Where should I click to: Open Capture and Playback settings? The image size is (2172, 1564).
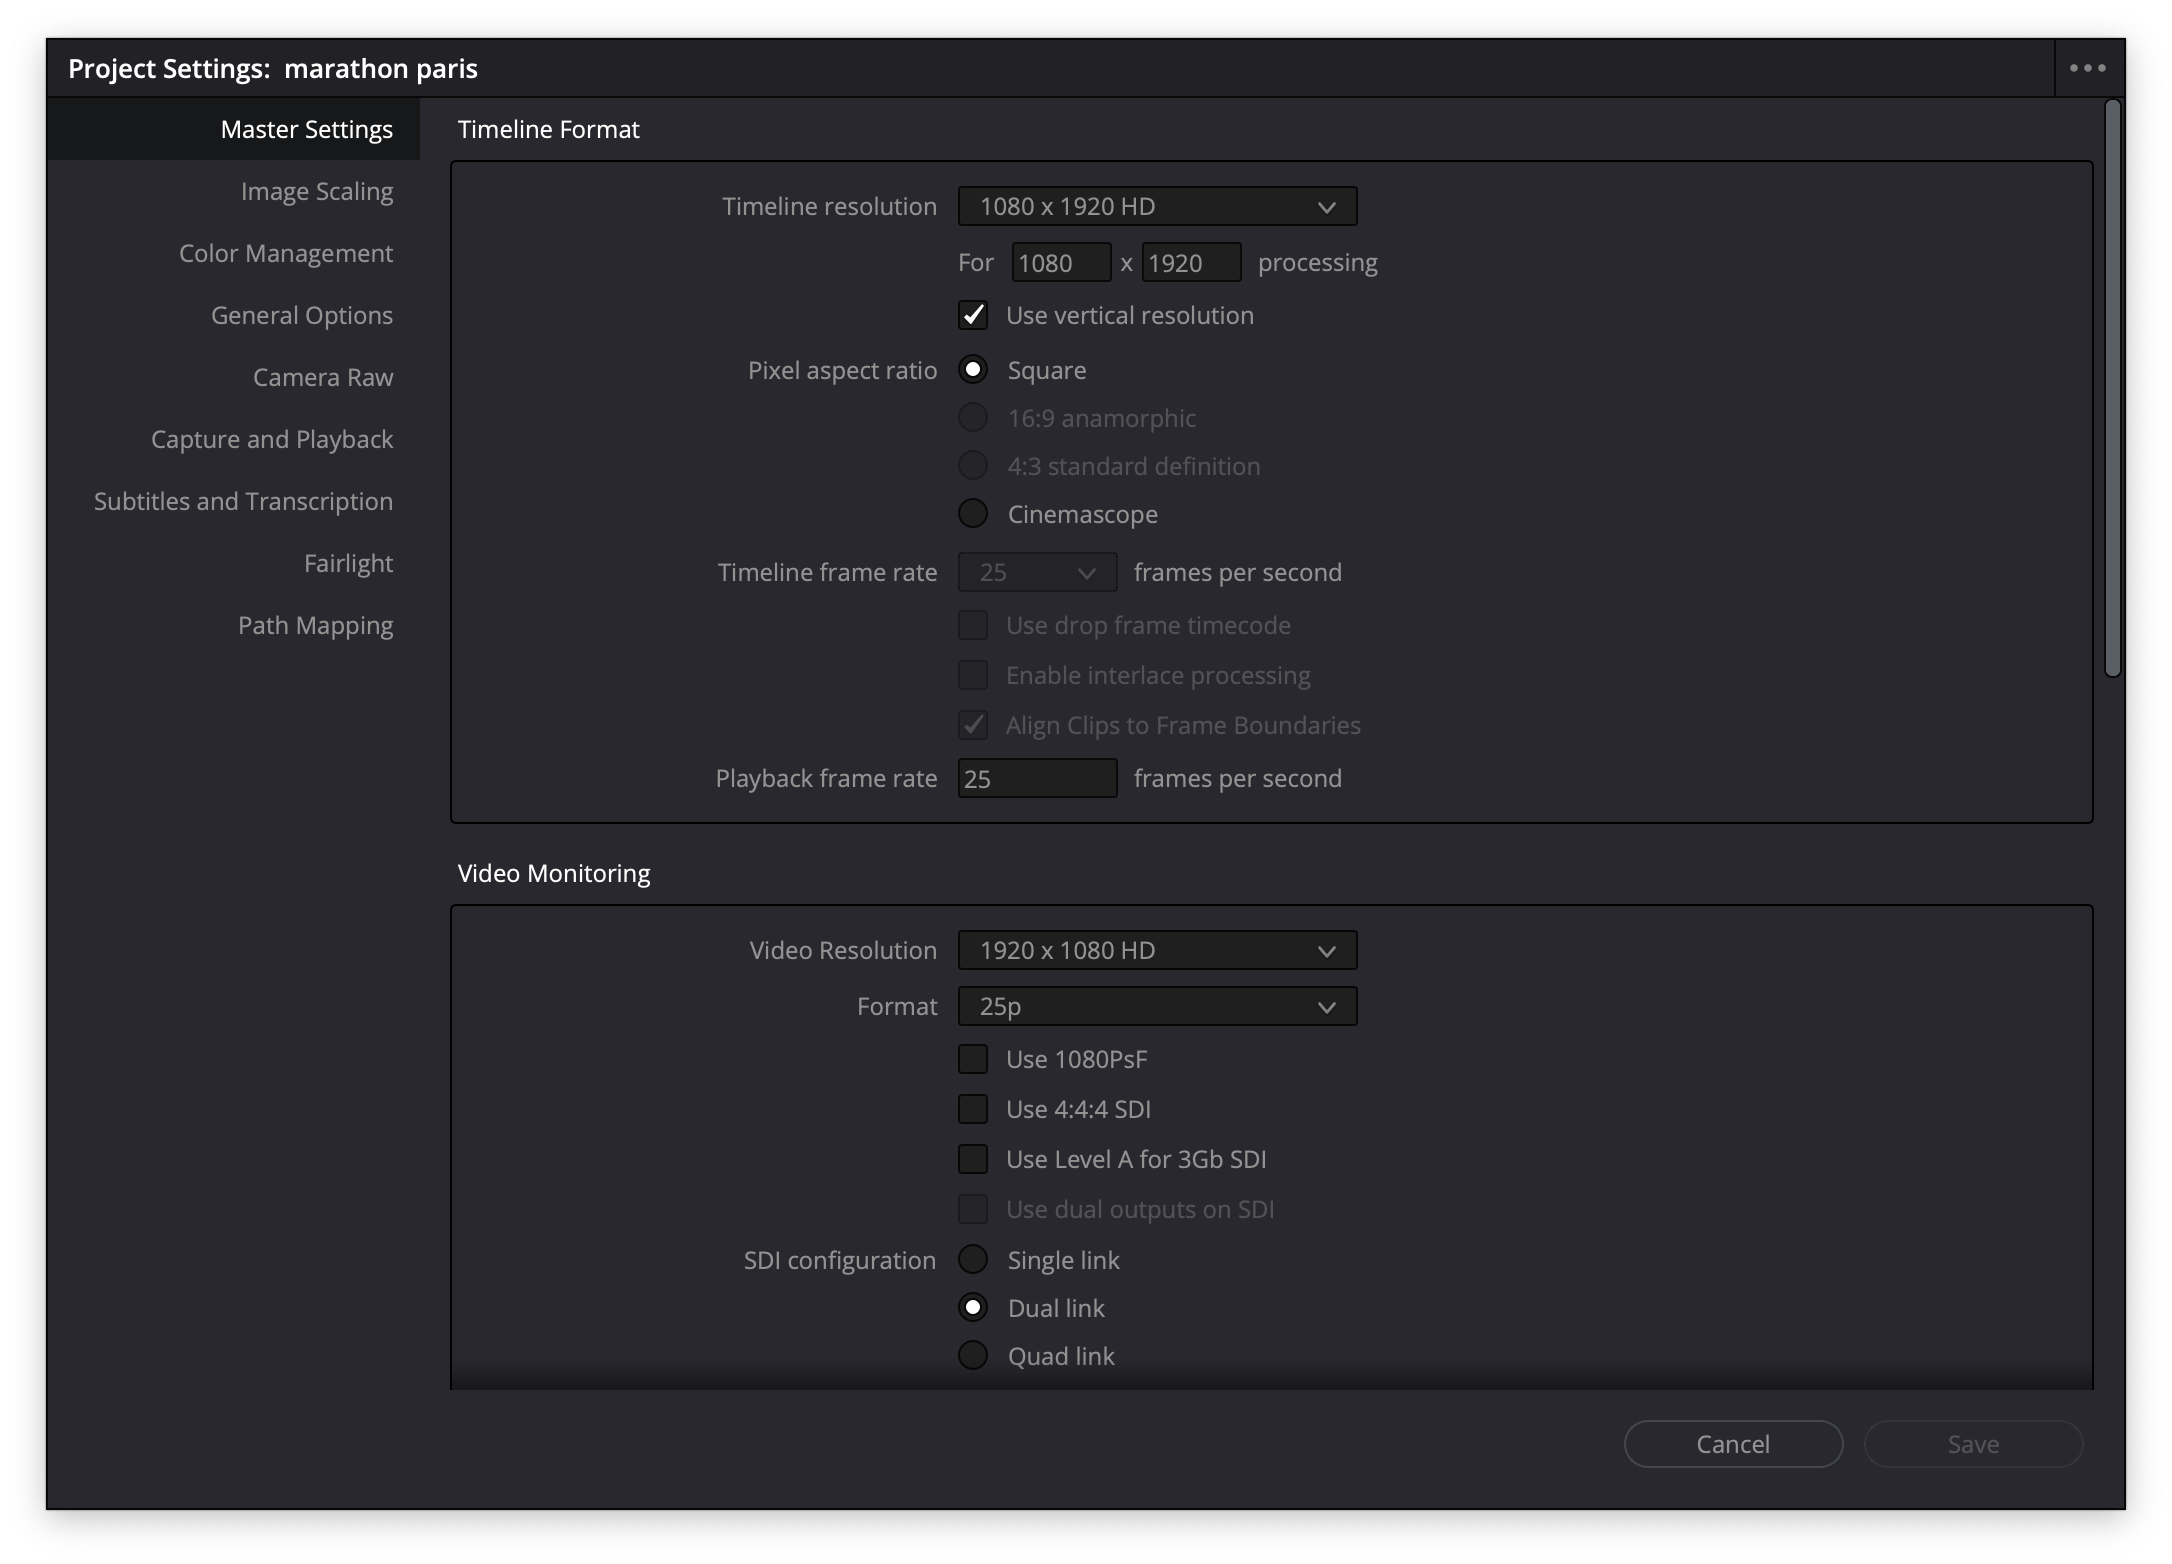click(271, 439)
